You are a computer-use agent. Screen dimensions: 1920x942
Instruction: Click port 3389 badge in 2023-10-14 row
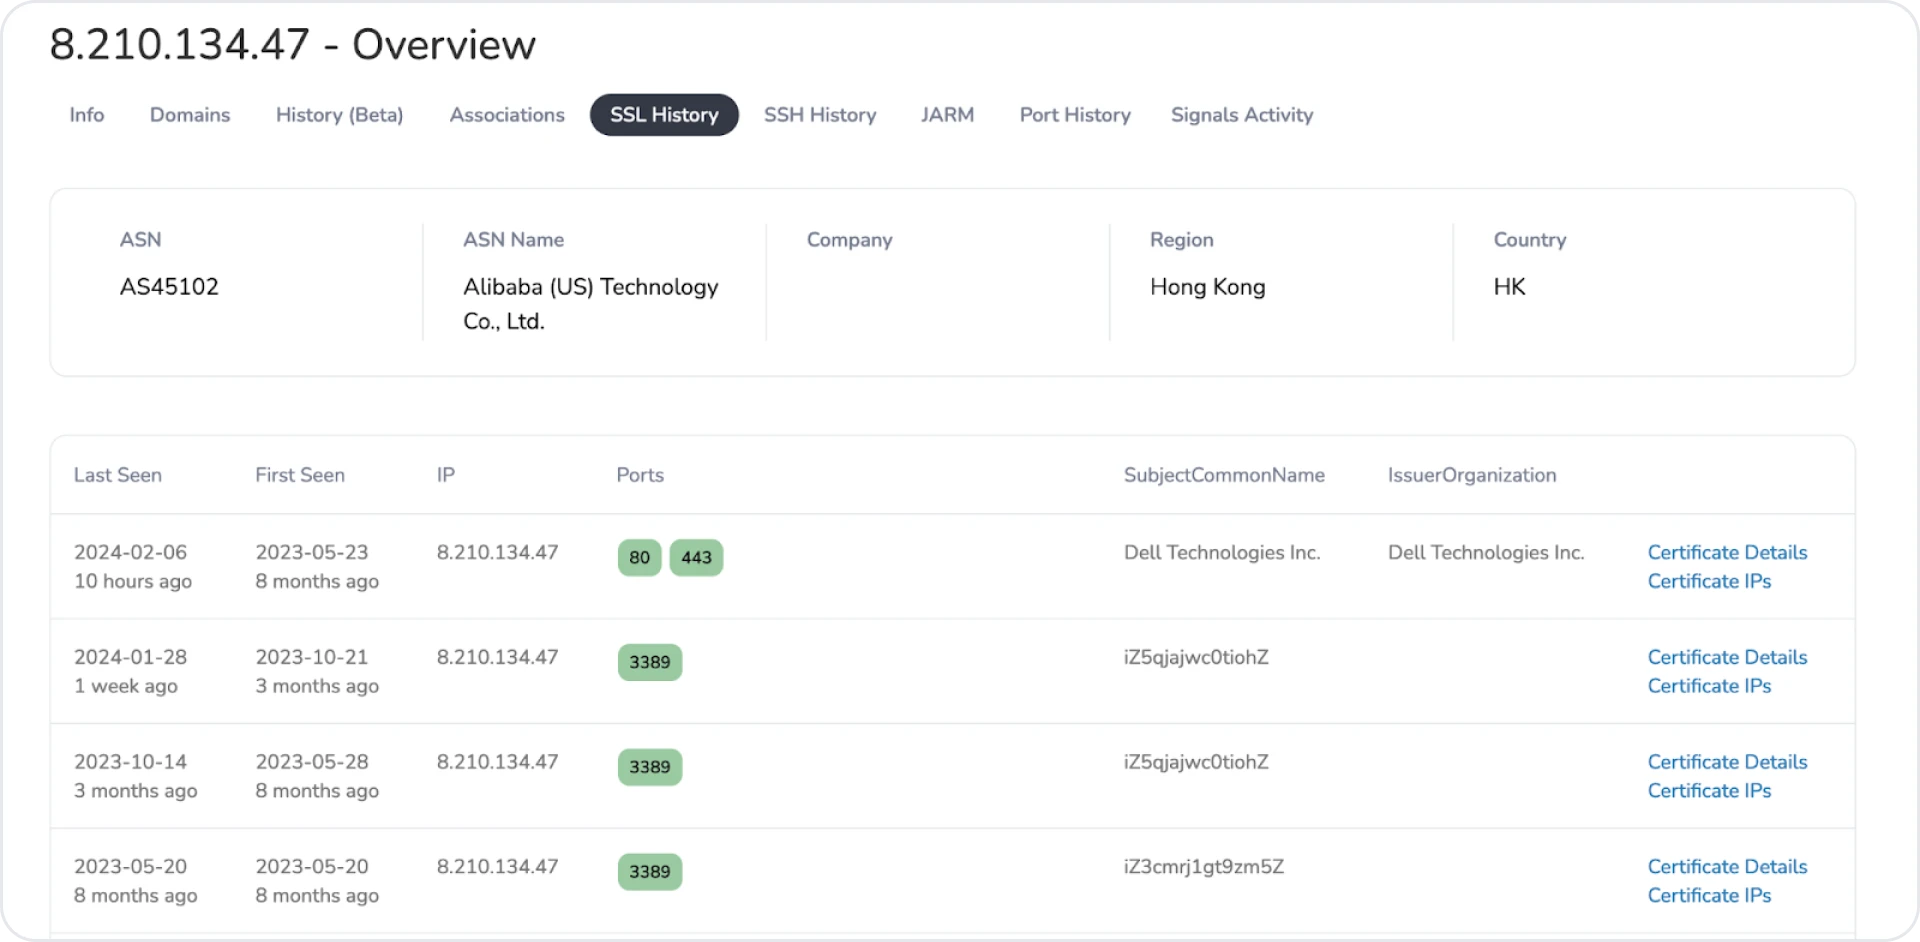[x=650, y=767]
